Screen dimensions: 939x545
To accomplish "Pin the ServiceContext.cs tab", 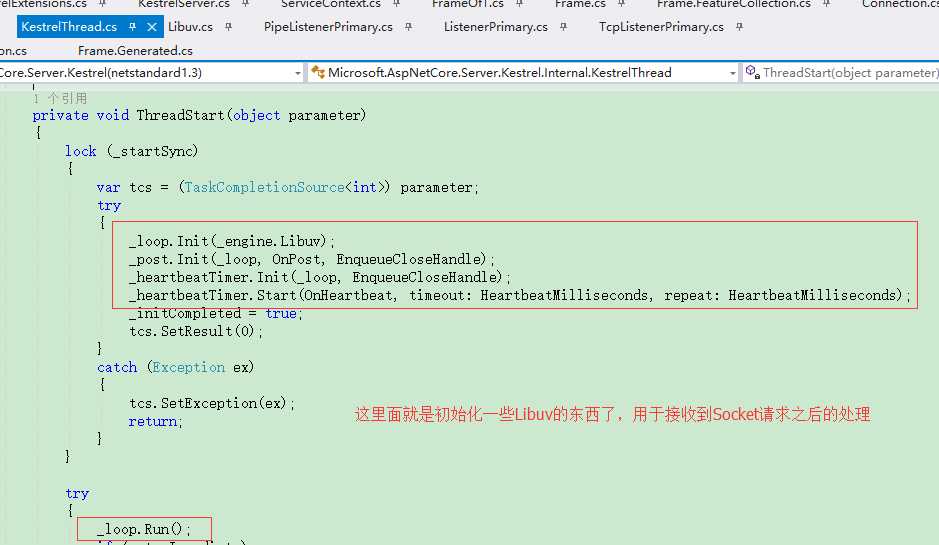I will coord(396,4).
